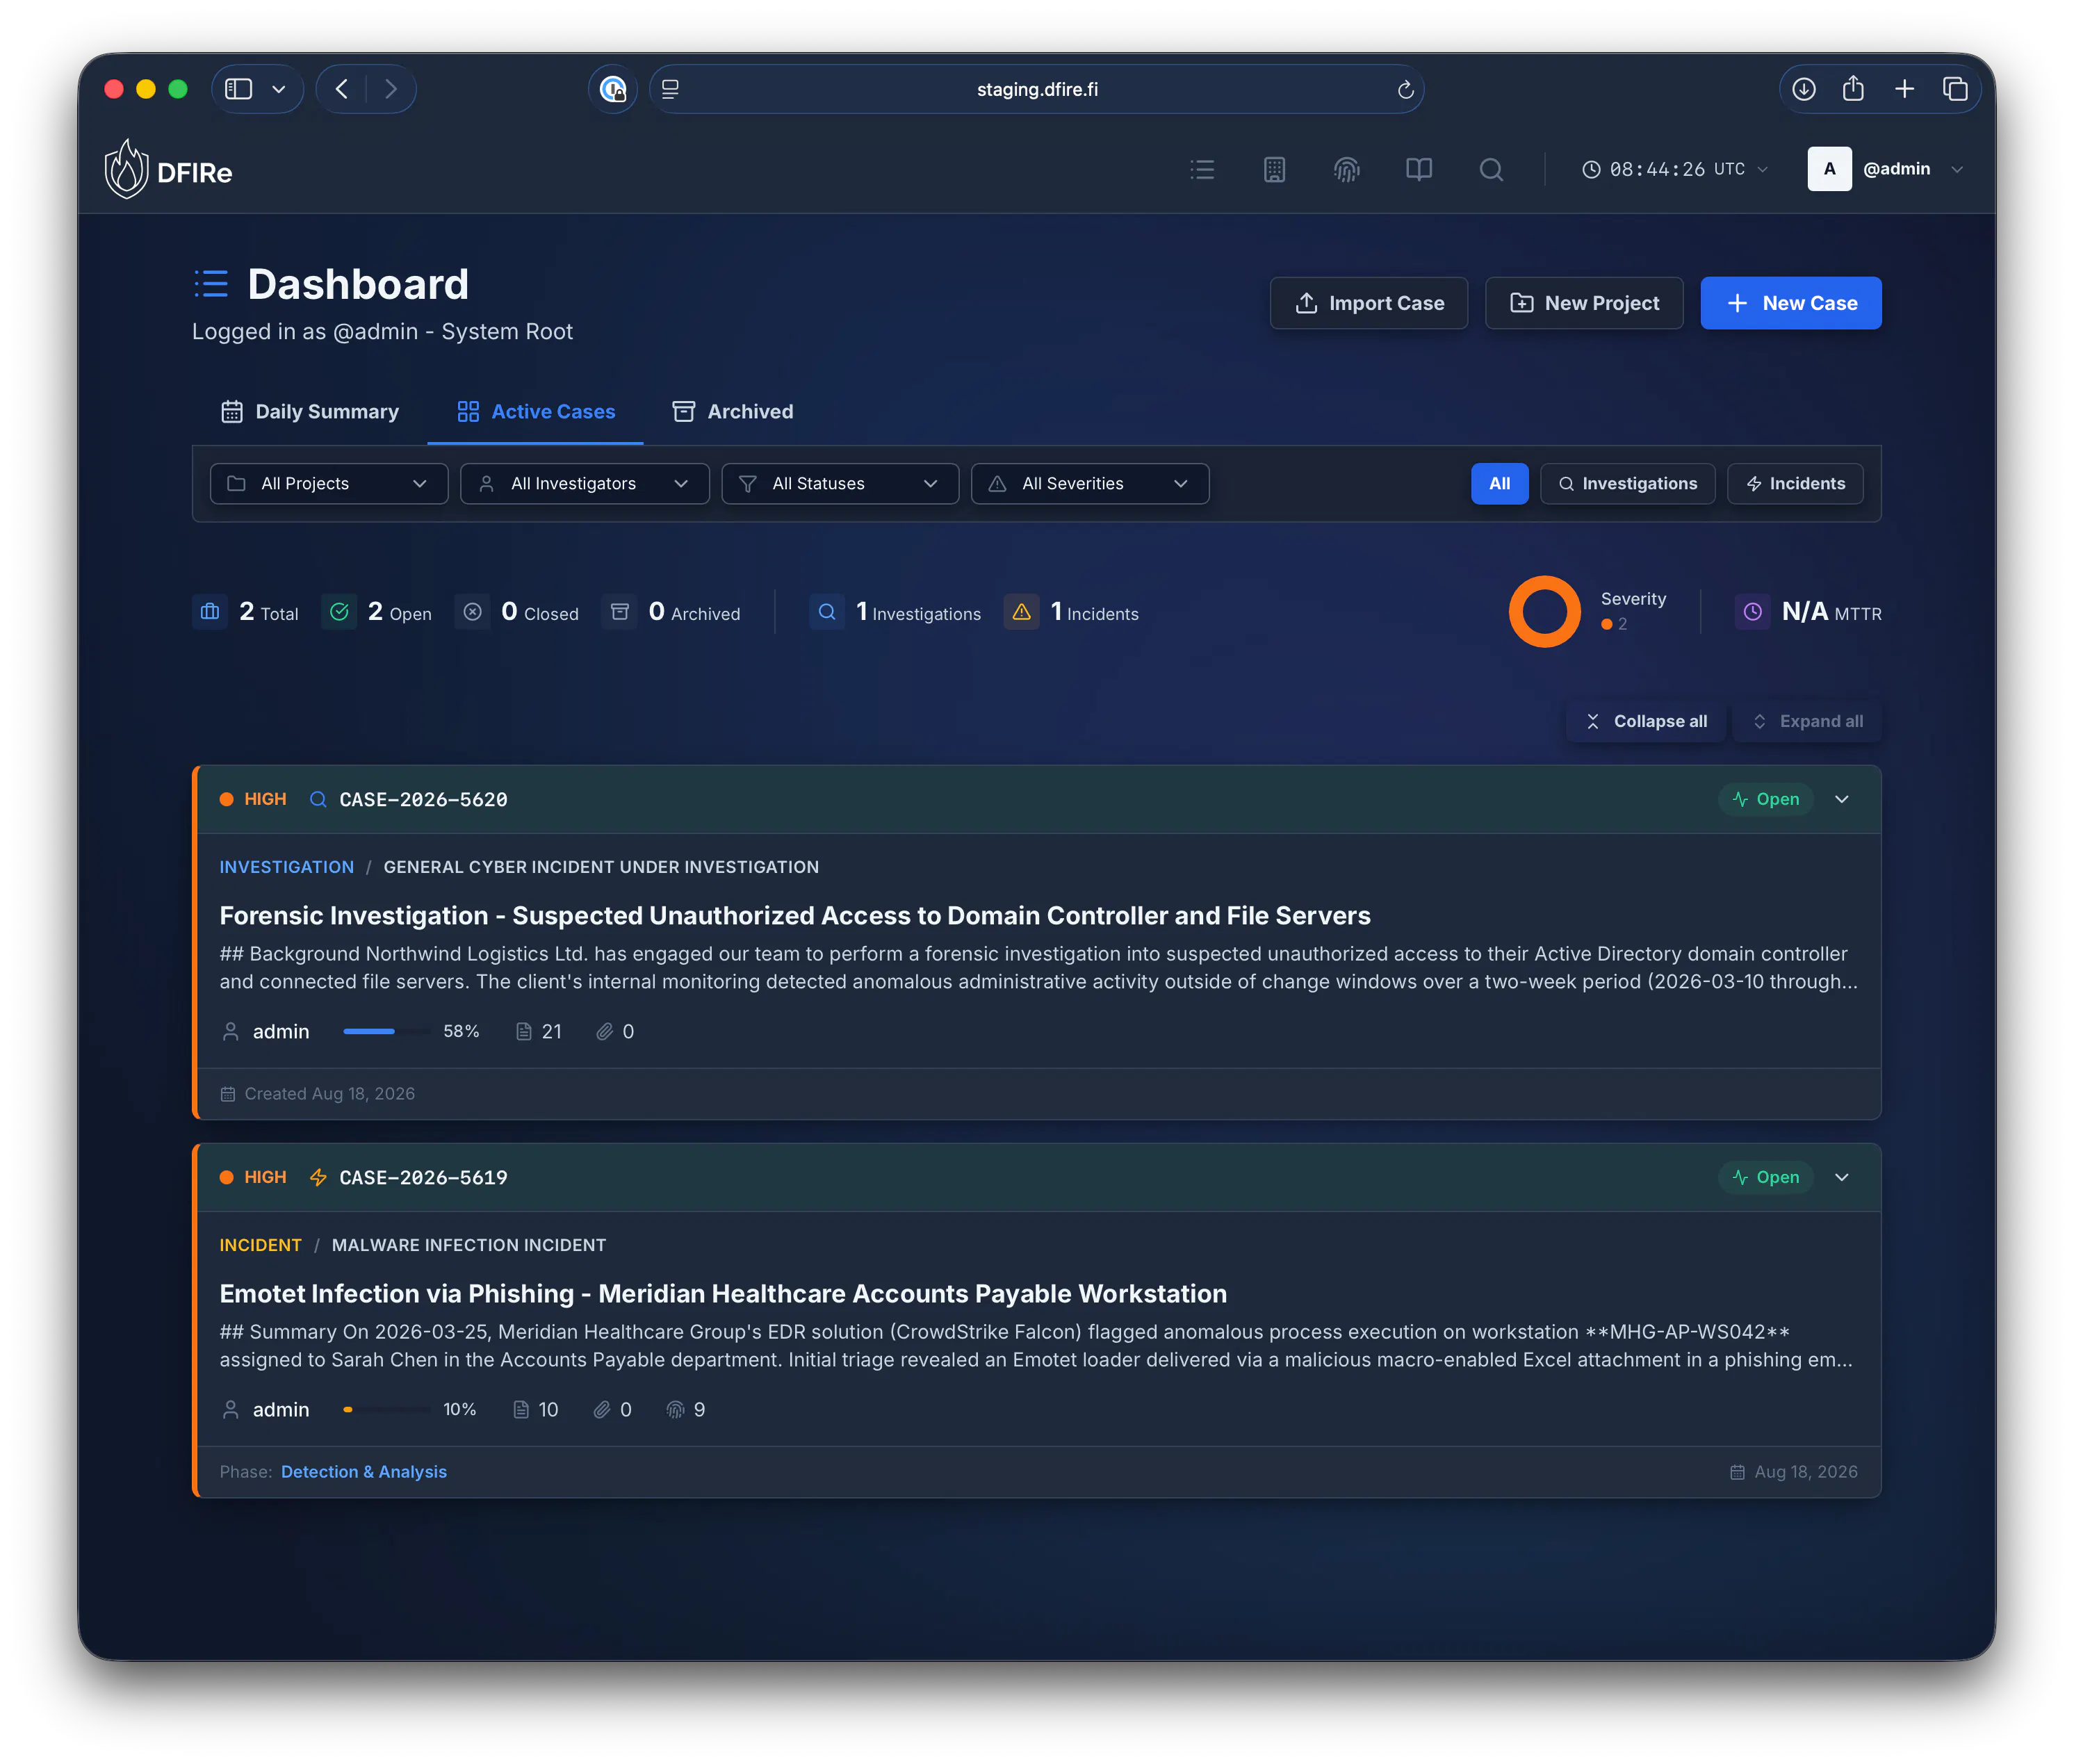
Task: Click the INVESTIGATION category label
Action: pos(287,867)
